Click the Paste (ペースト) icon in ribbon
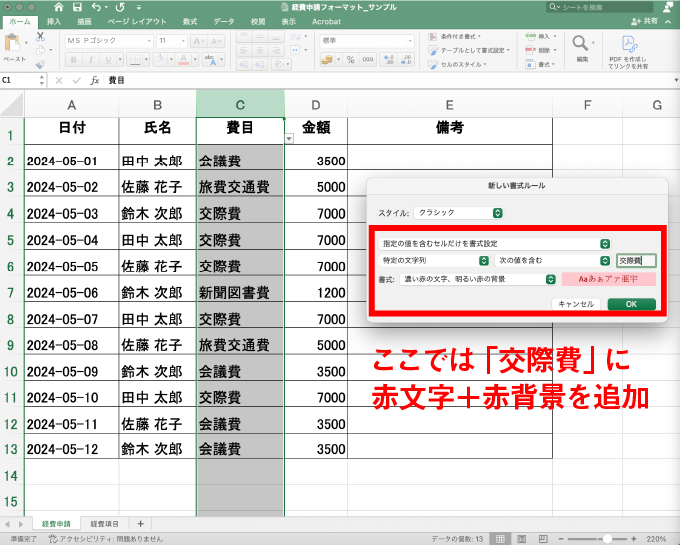The height and width of the screenshot is (545, 680). [x=14, y=45]
